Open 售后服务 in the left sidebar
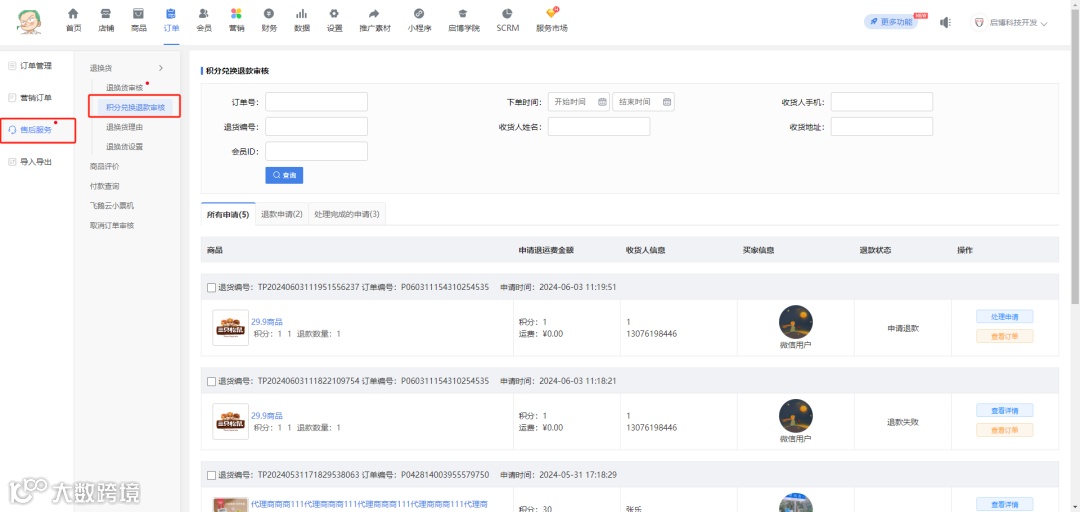1080x512 pixels. [37, 130]
